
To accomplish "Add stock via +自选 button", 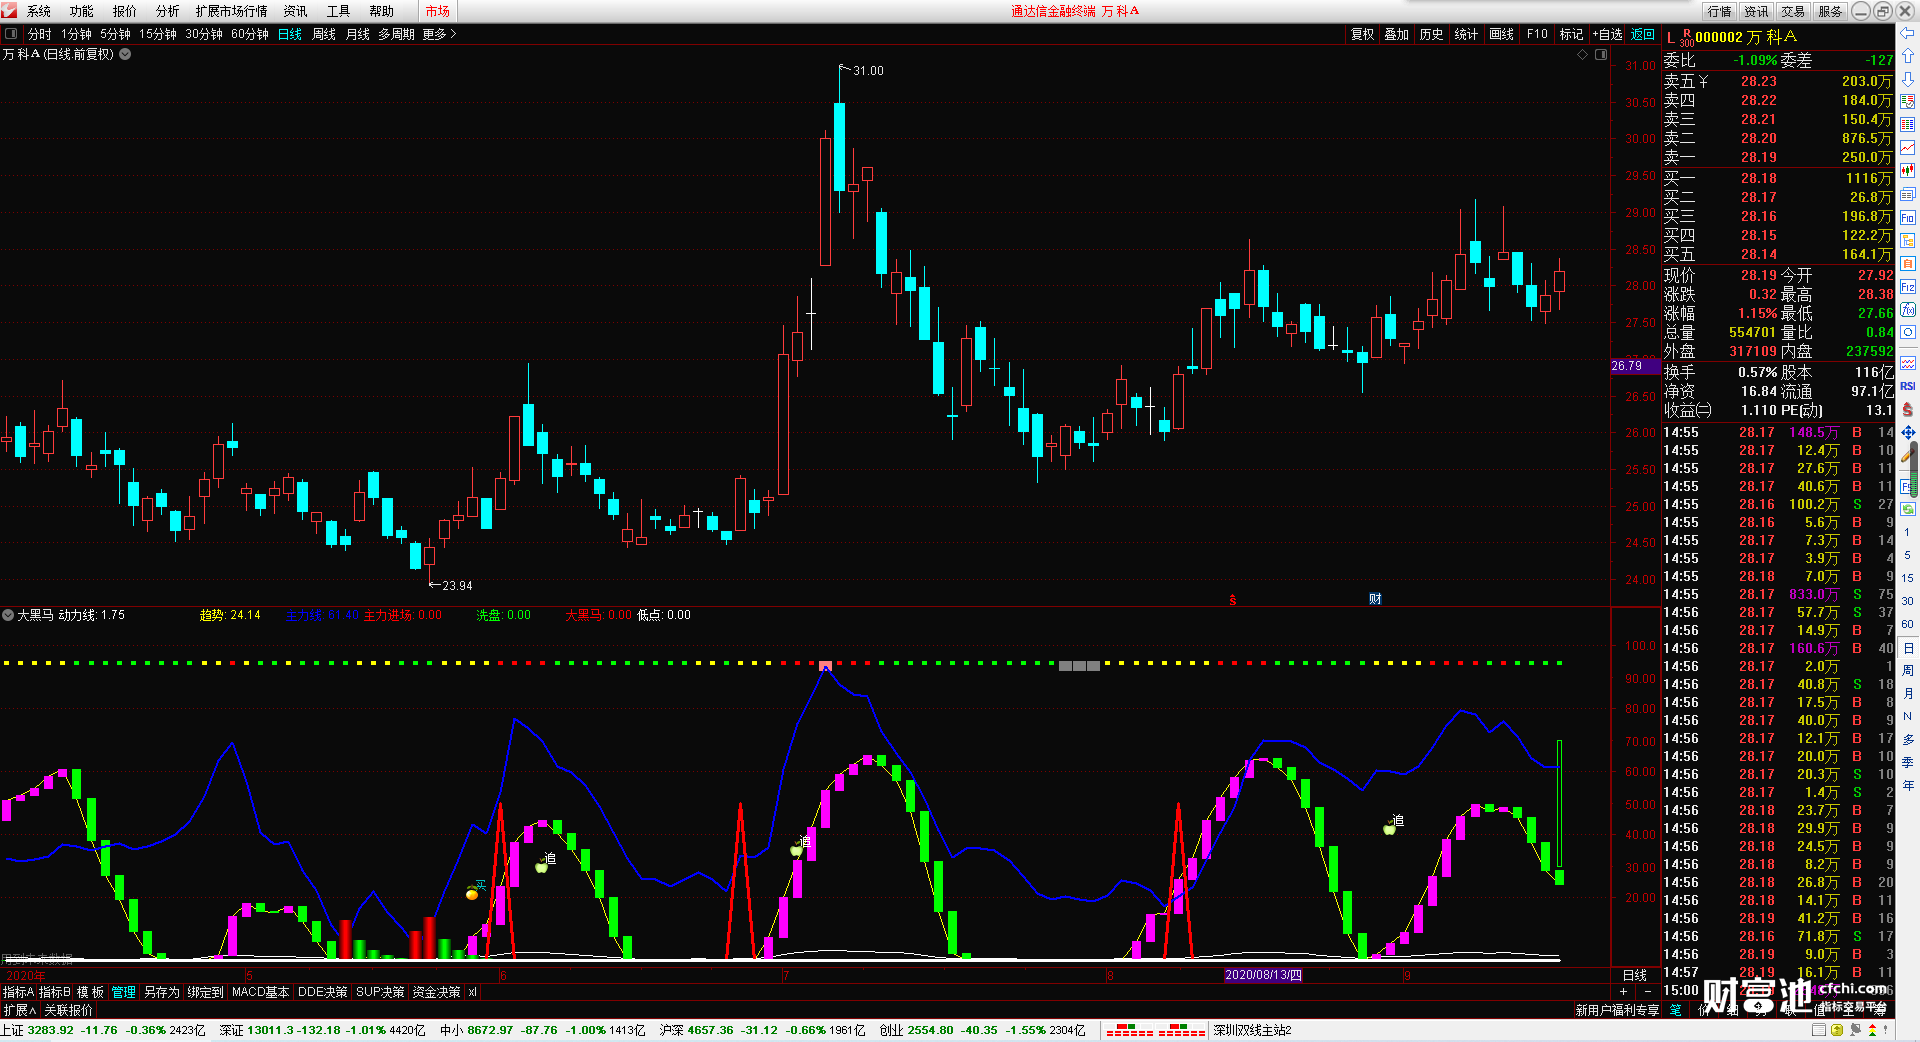I will tap(1607, 34).
